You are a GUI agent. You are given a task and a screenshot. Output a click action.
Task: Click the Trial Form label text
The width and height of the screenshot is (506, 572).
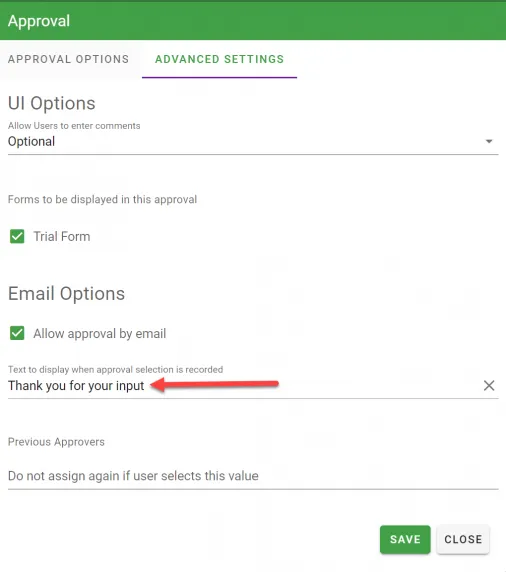(62, 236)
